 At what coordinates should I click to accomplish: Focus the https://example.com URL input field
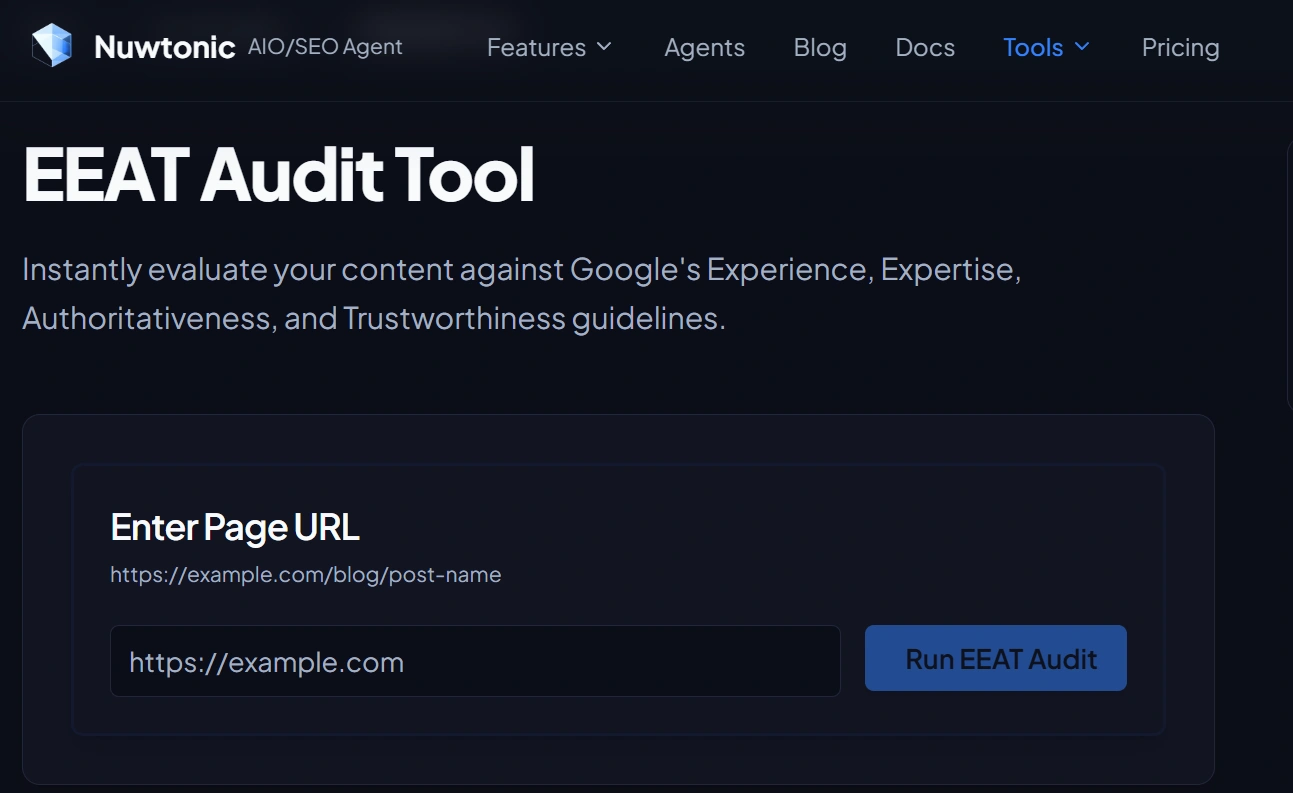point(475,661)
